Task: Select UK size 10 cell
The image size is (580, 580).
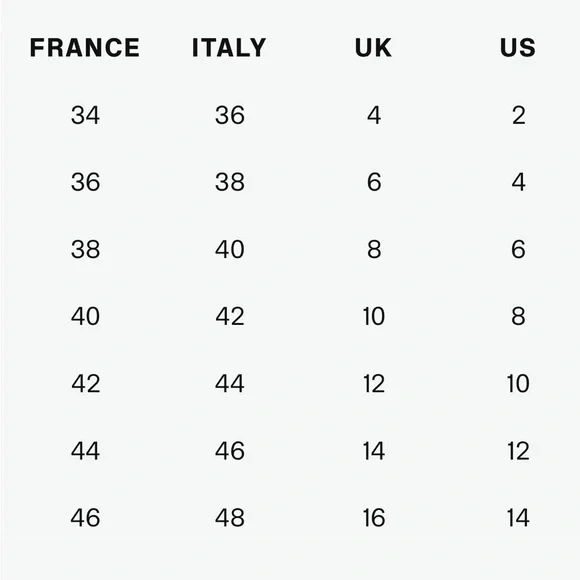Action: pos(374,316)
